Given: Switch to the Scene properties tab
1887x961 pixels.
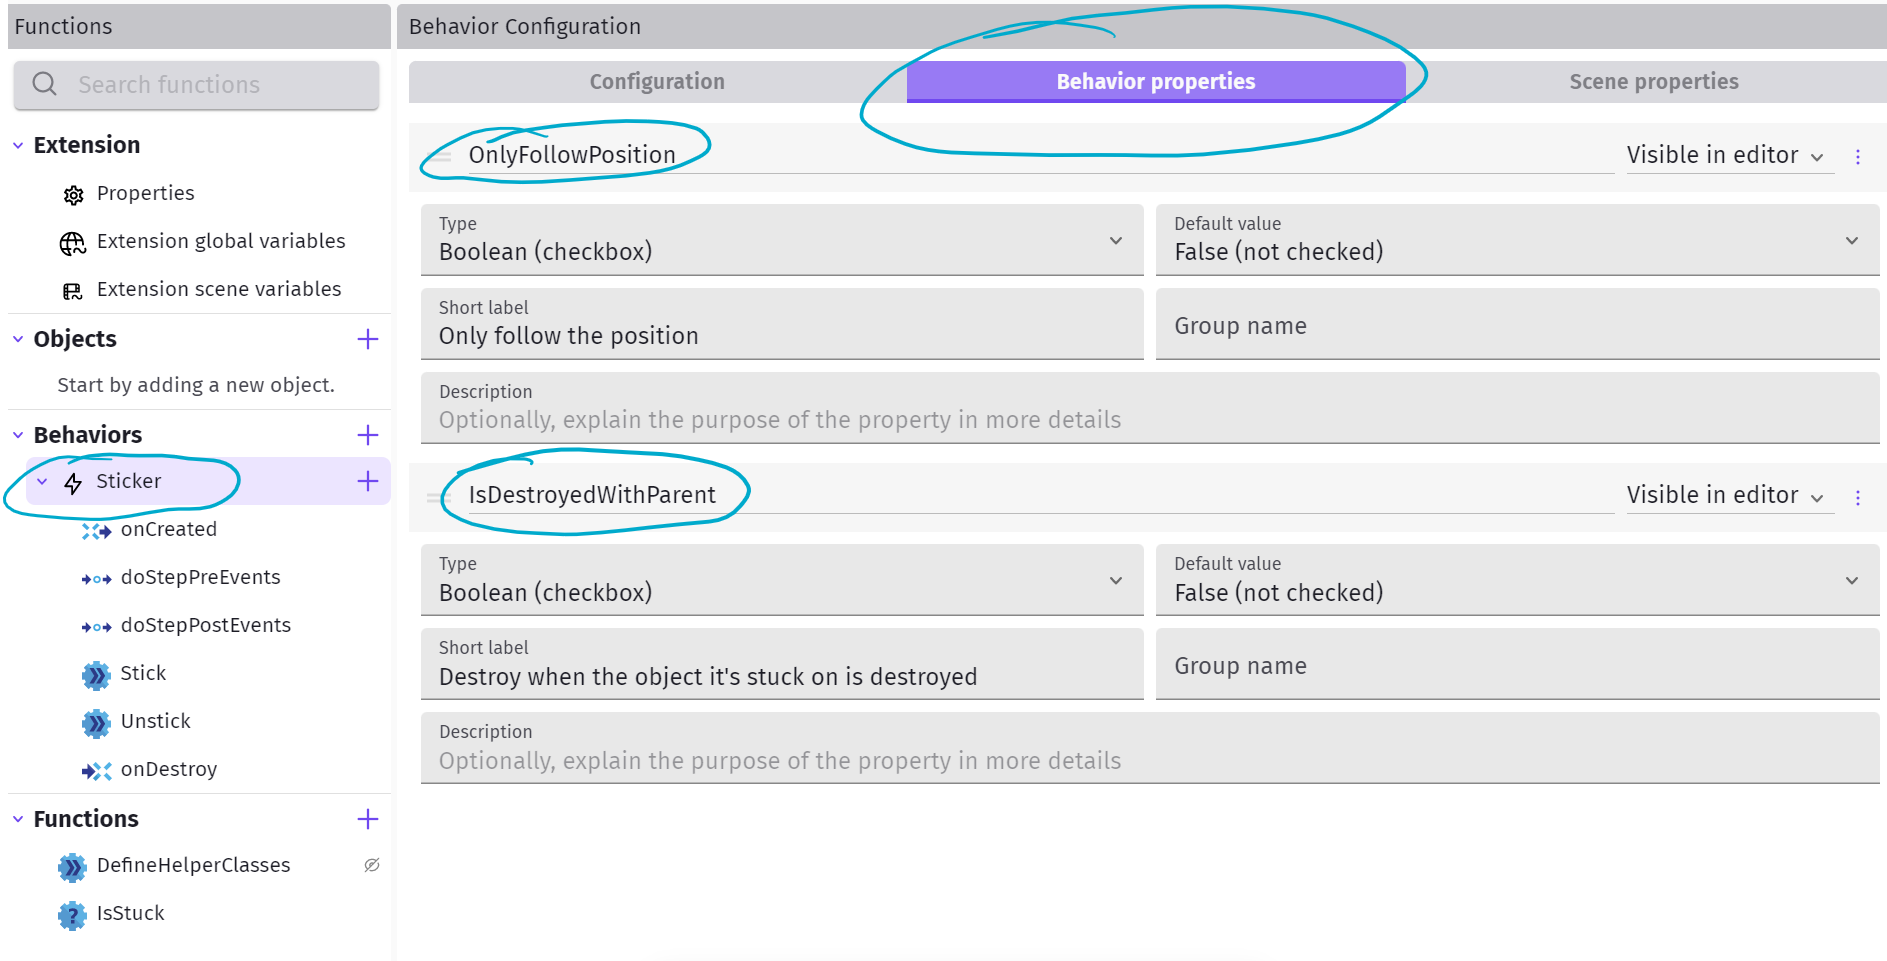Looking at the screenshot, I should (x=1653, y=82).
